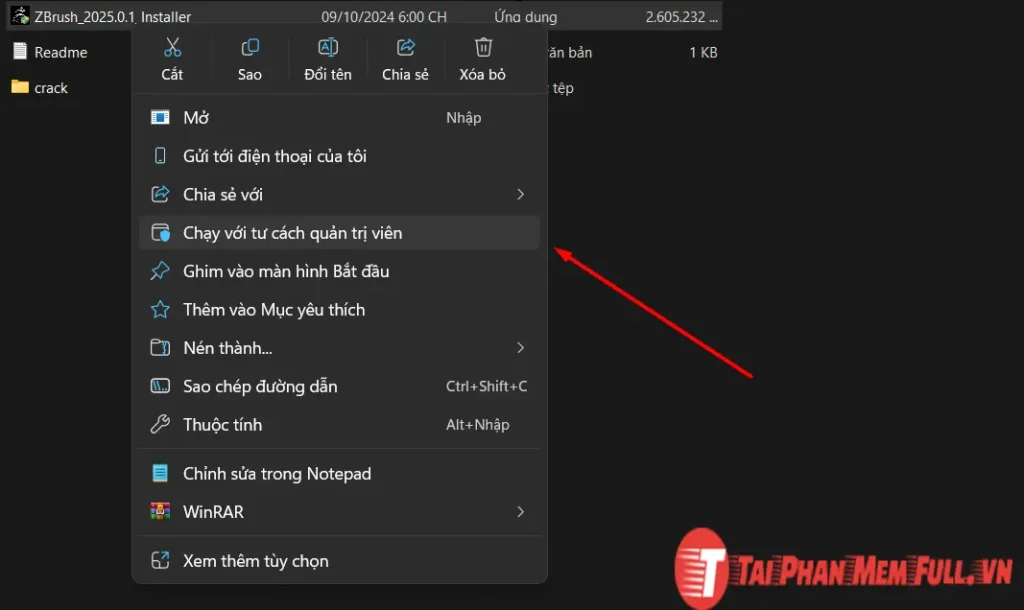Image resolution: width=1024 pixels, height=610 pixels.
Task: Click the Chia sẻ (Share) icon
Action: (405, 46)
